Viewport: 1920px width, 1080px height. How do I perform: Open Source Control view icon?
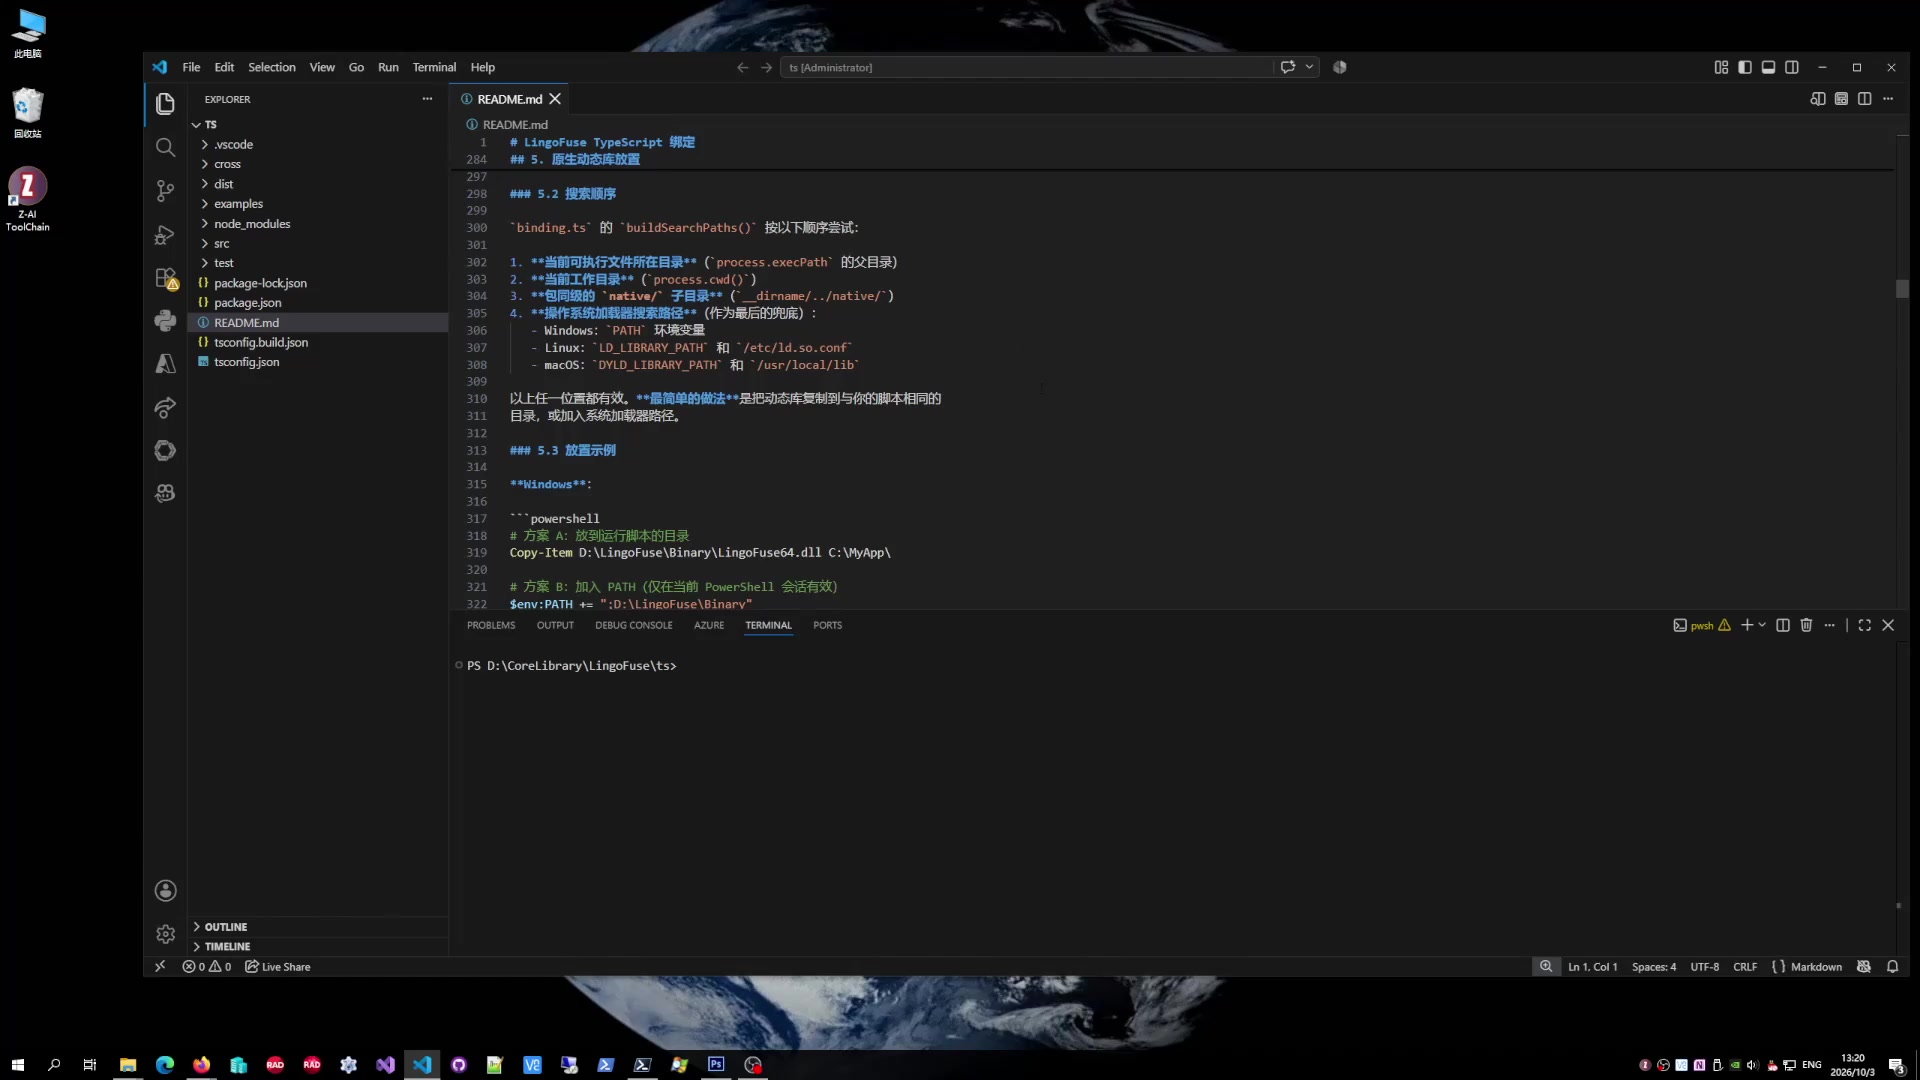click(x=165, y=191)
